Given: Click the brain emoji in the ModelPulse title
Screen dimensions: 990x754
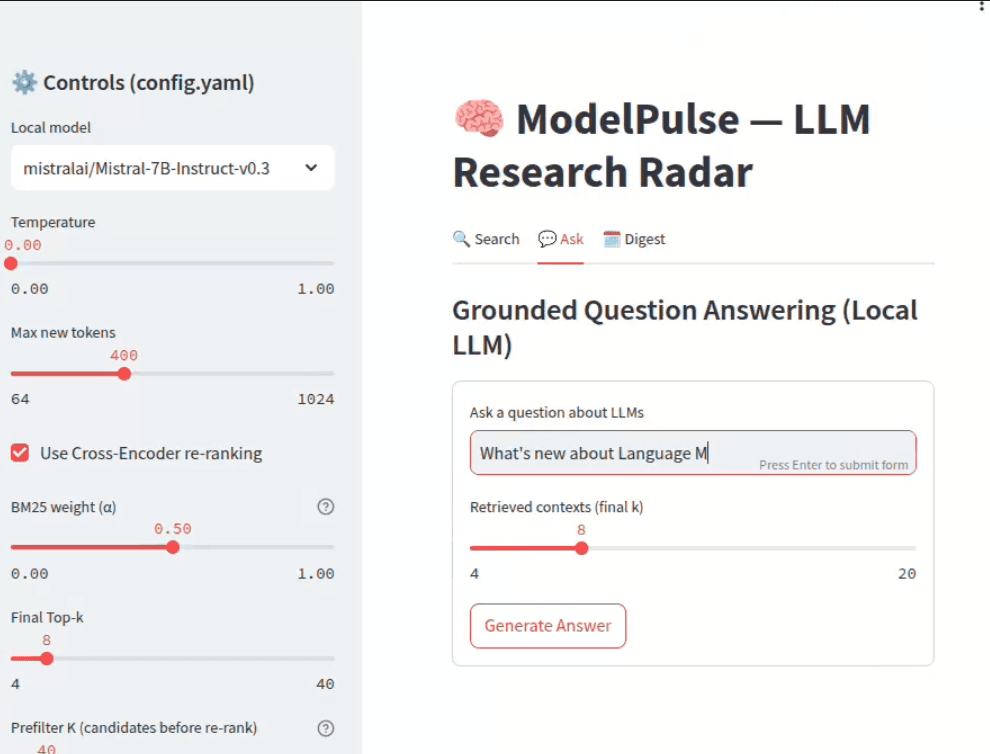Looking at the screenshot, I should click(480, 119).
